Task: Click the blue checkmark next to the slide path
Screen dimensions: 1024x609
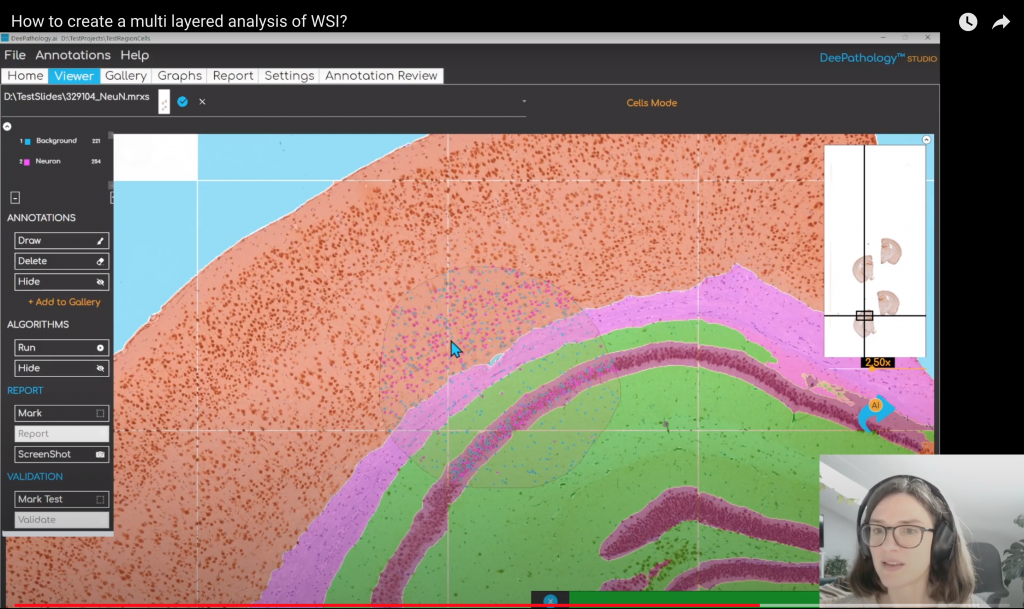Action: coord(183,102)
